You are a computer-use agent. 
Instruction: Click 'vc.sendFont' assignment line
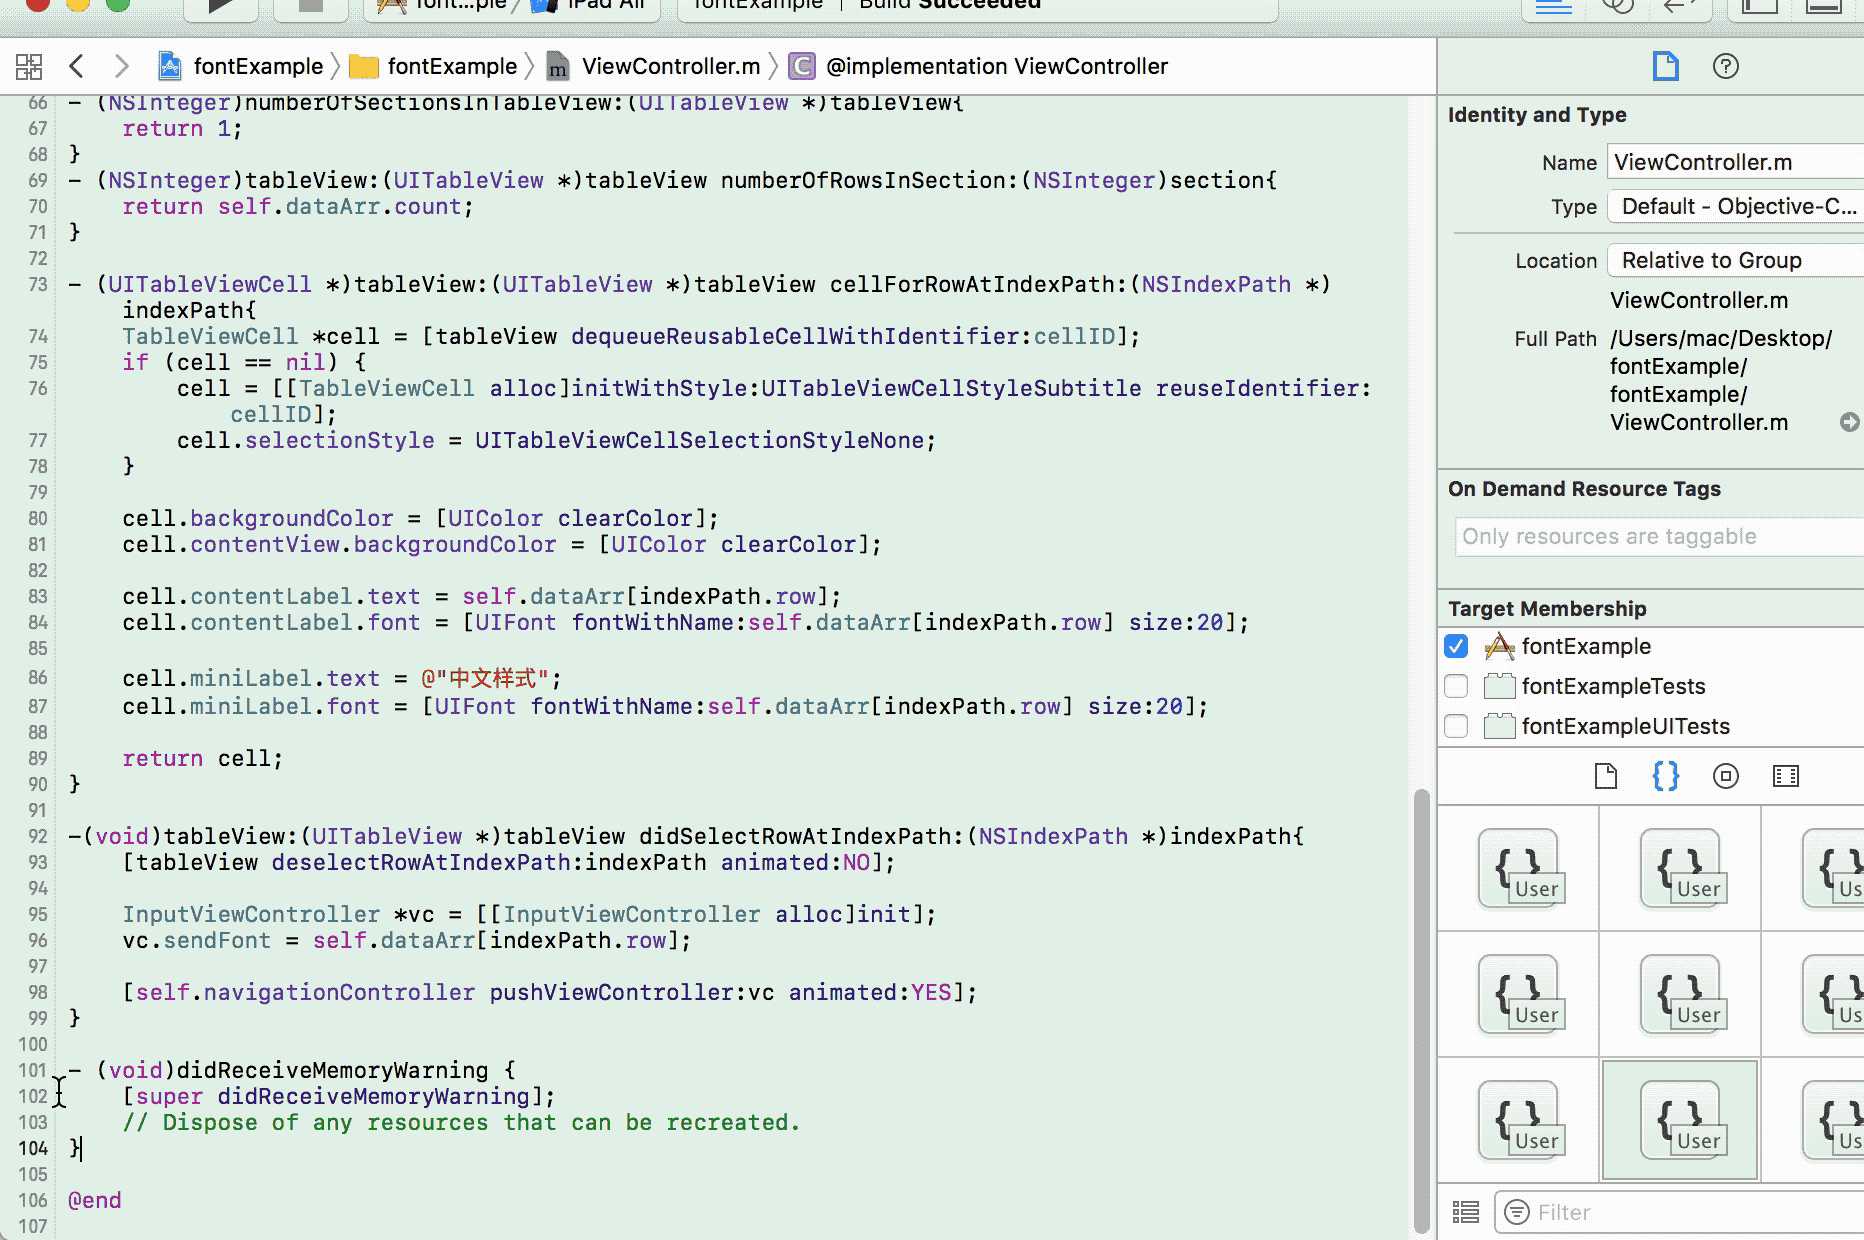click(x=406, y=940)
